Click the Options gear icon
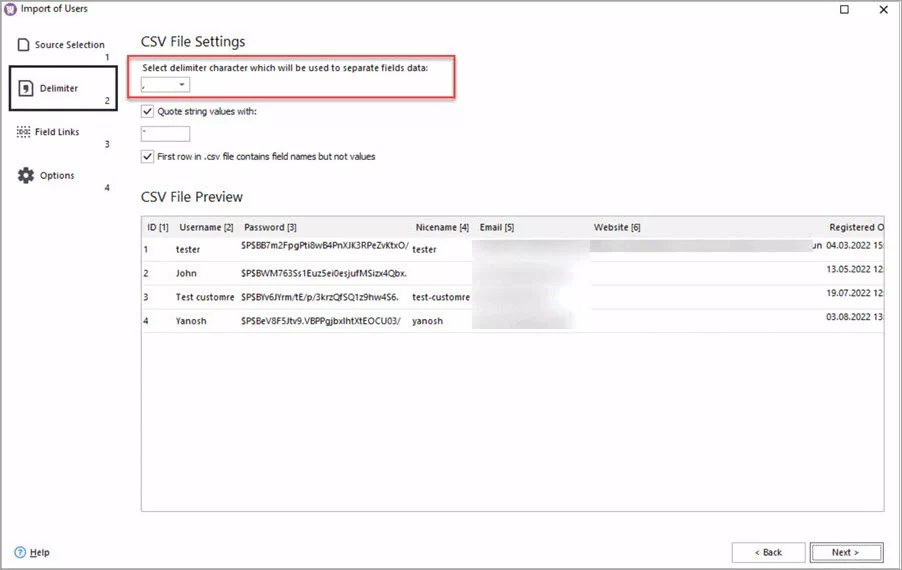The image size is (902, 570). 26,175
